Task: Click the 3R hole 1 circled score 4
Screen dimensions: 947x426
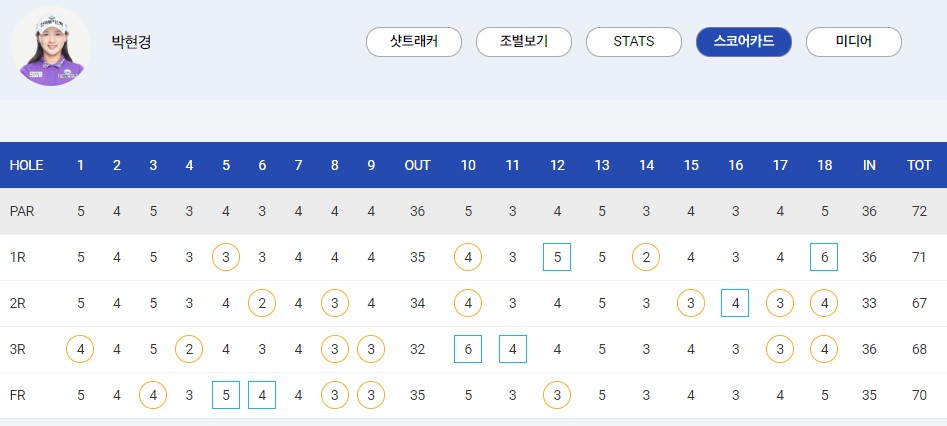Action: tap(80, 349)
